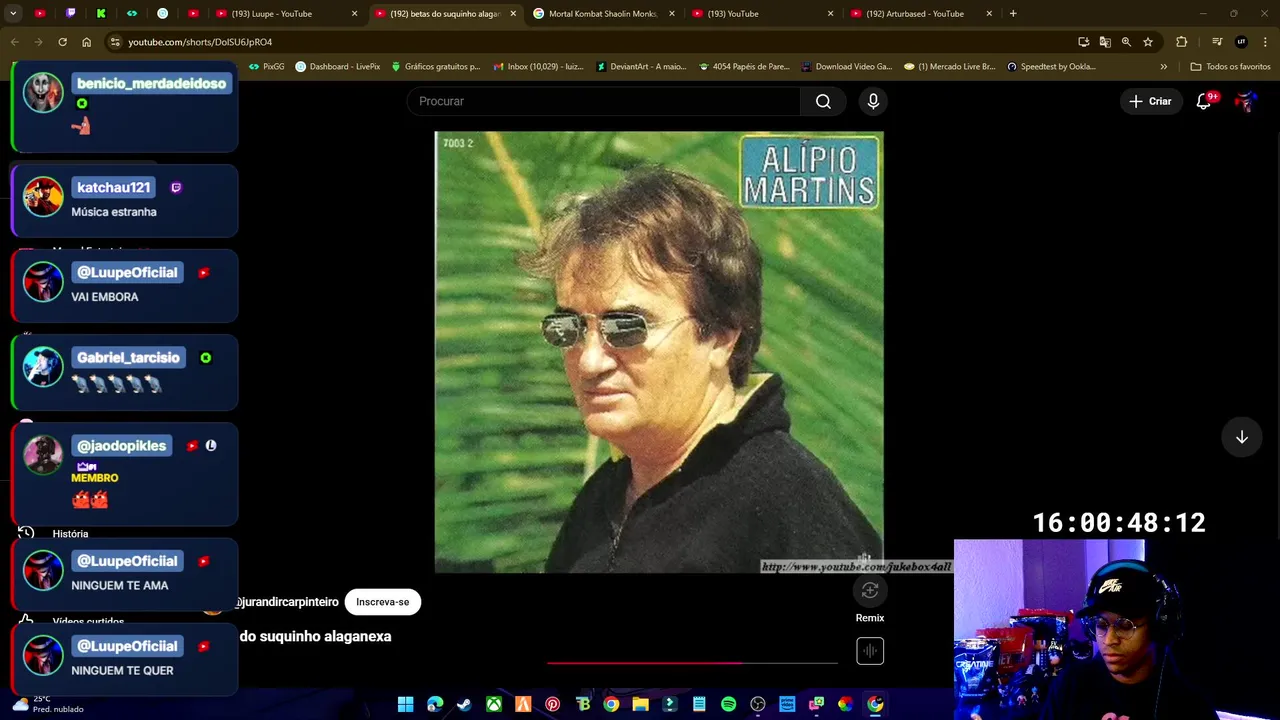Open the Dashboard - LivePix bookmark
Screen dimensions: 1280x720
click(338, 67)
